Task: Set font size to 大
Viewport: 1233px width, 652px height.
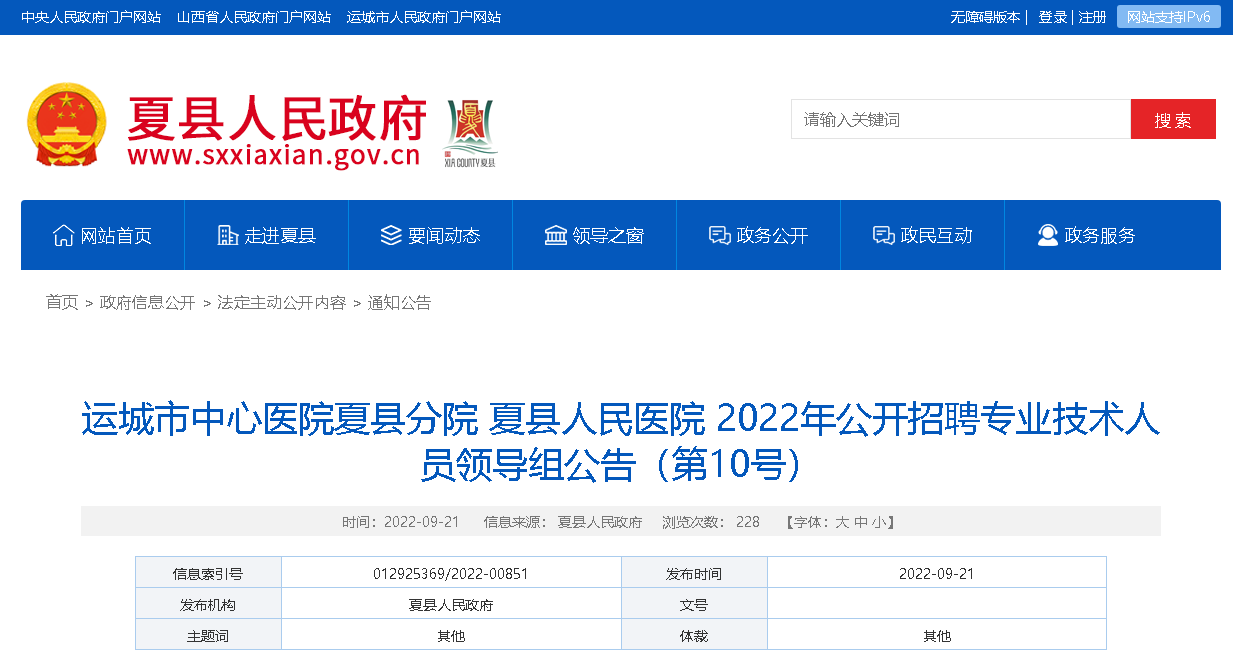Action: click(x=842, y=522)
